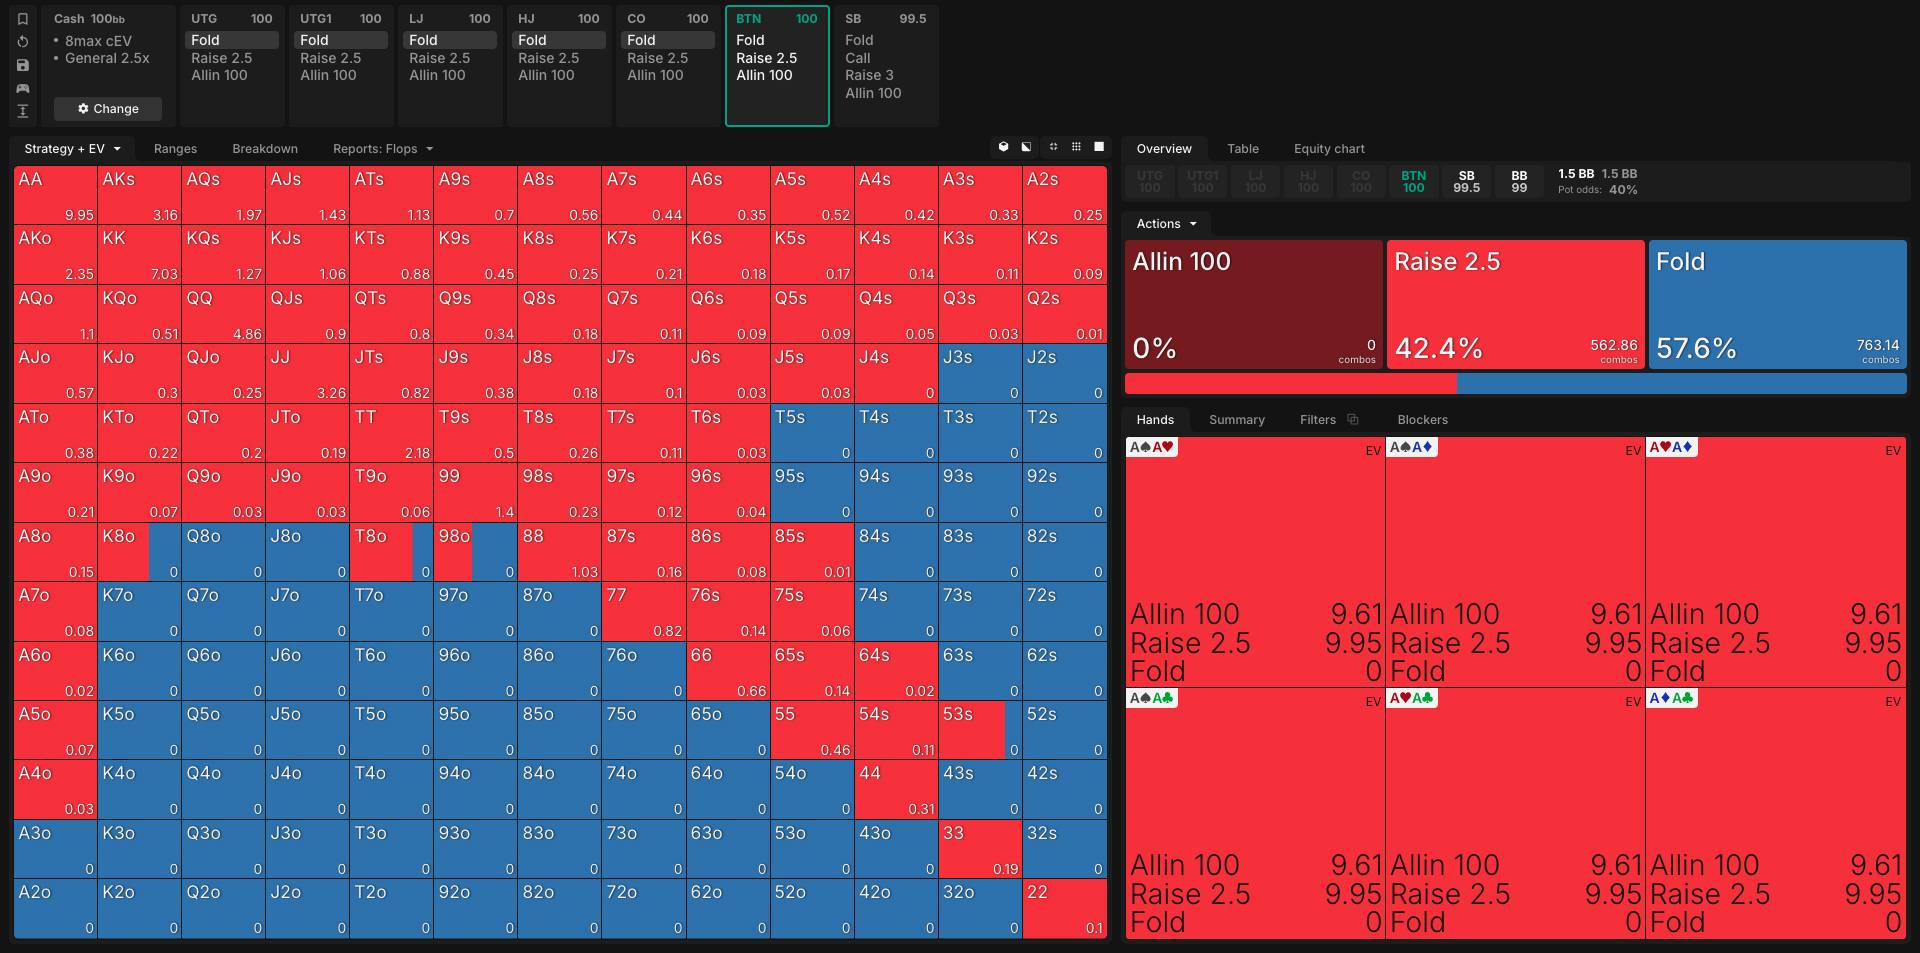Select CO Raise 2.5 action
1920x953 pixels.
coord(658,58)
